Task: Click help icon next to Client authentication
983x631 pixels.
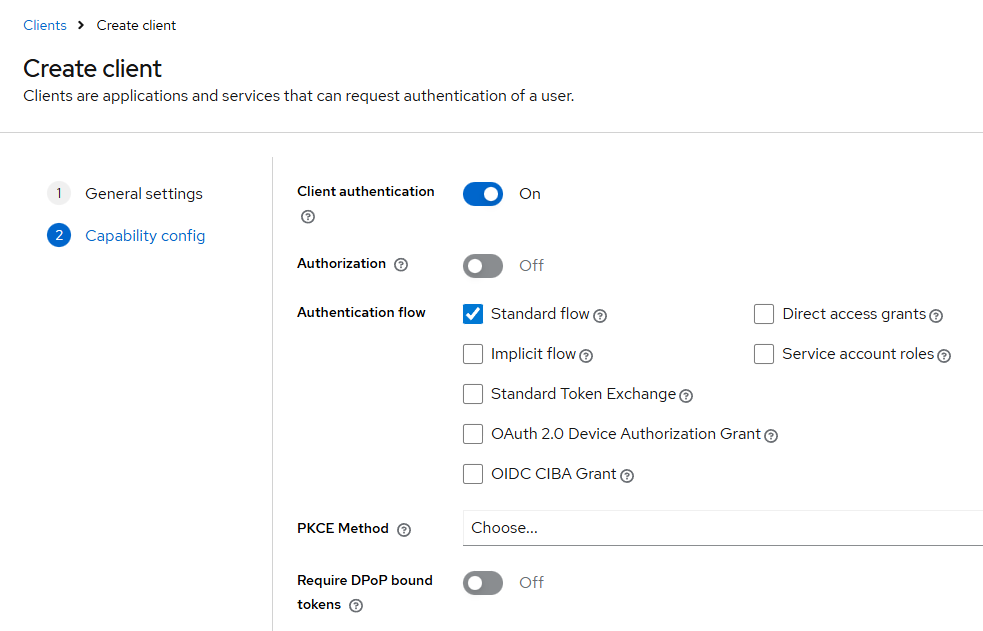Action: (x=308, y=217)
